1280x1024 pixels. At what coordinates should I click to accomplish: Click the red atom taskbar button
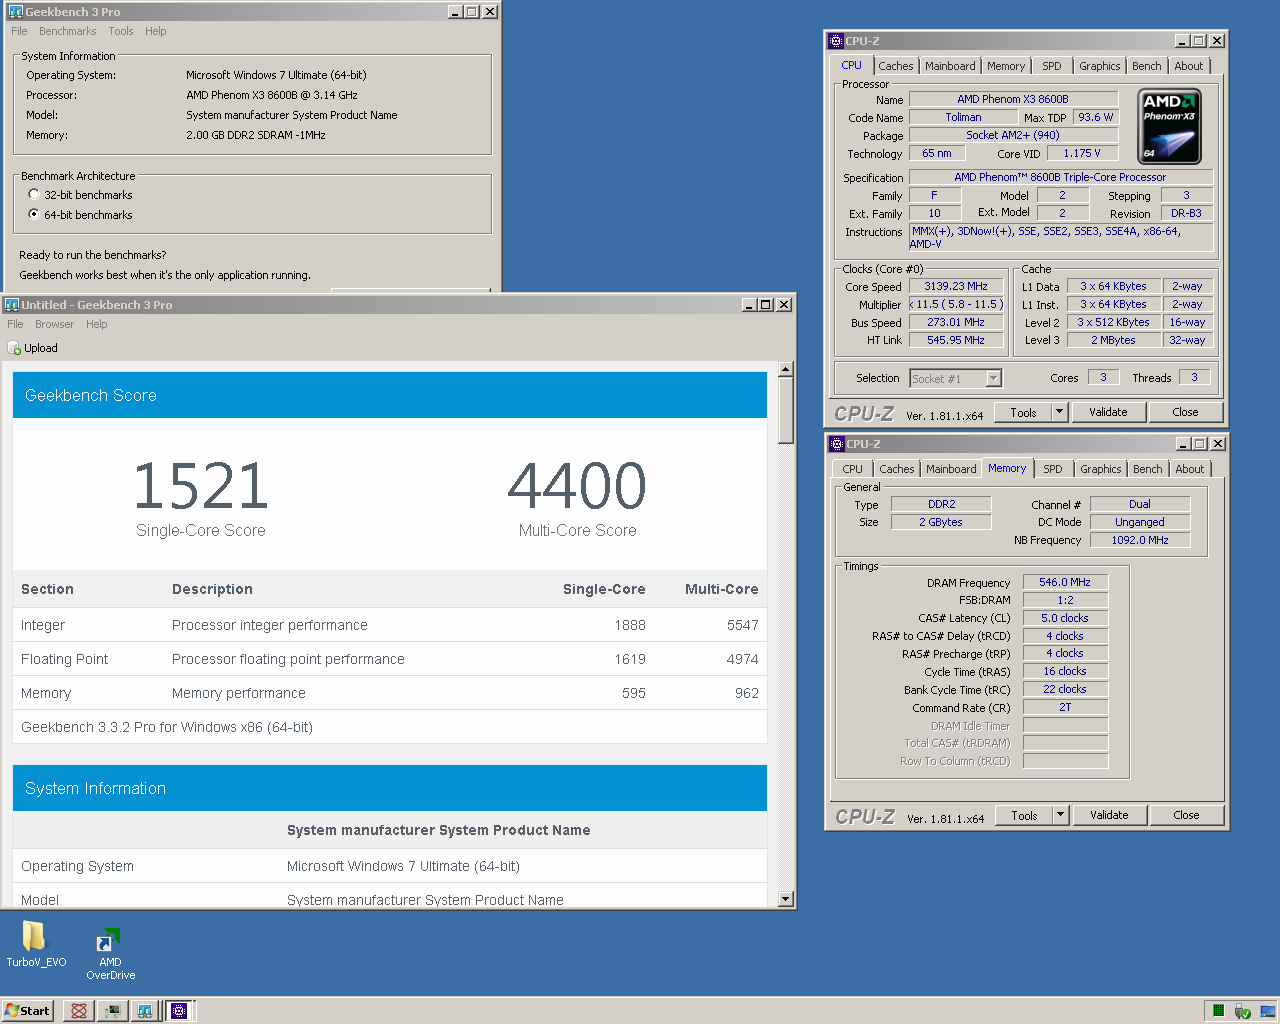(x=79, y=1011)
